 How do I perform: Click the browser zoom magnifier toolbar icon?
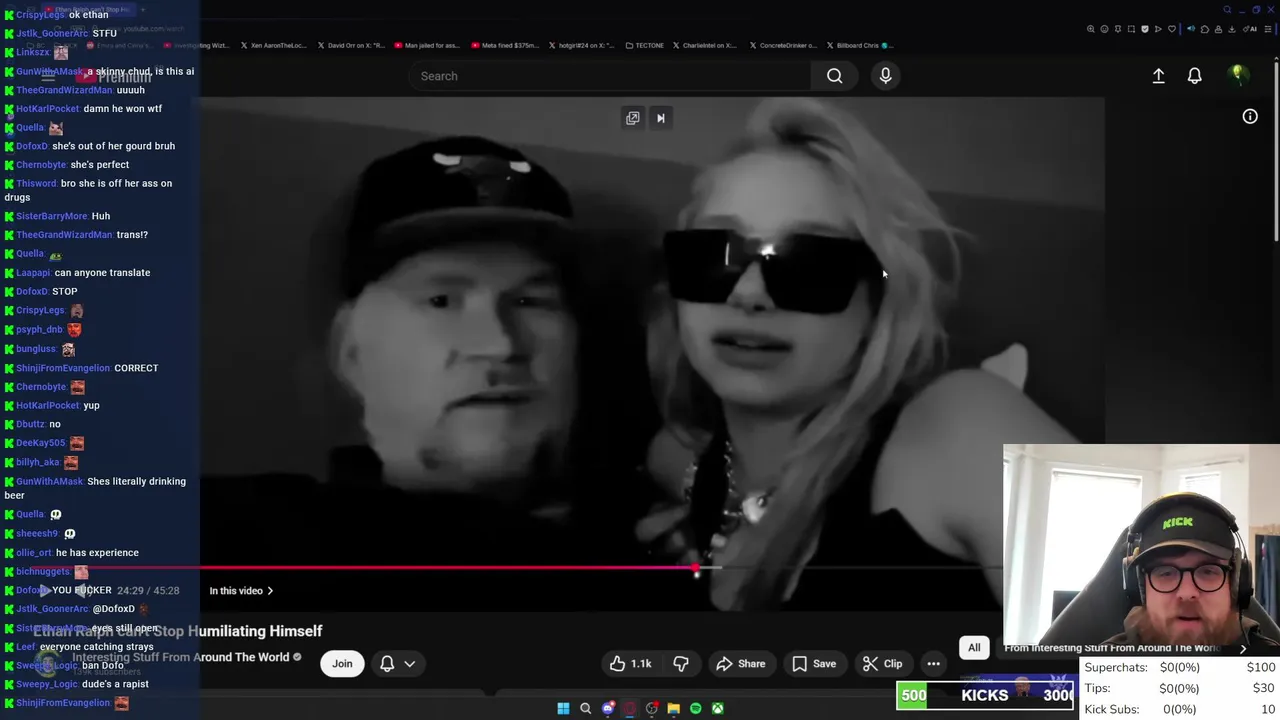pyautogui.click(x=1090, y=29)
